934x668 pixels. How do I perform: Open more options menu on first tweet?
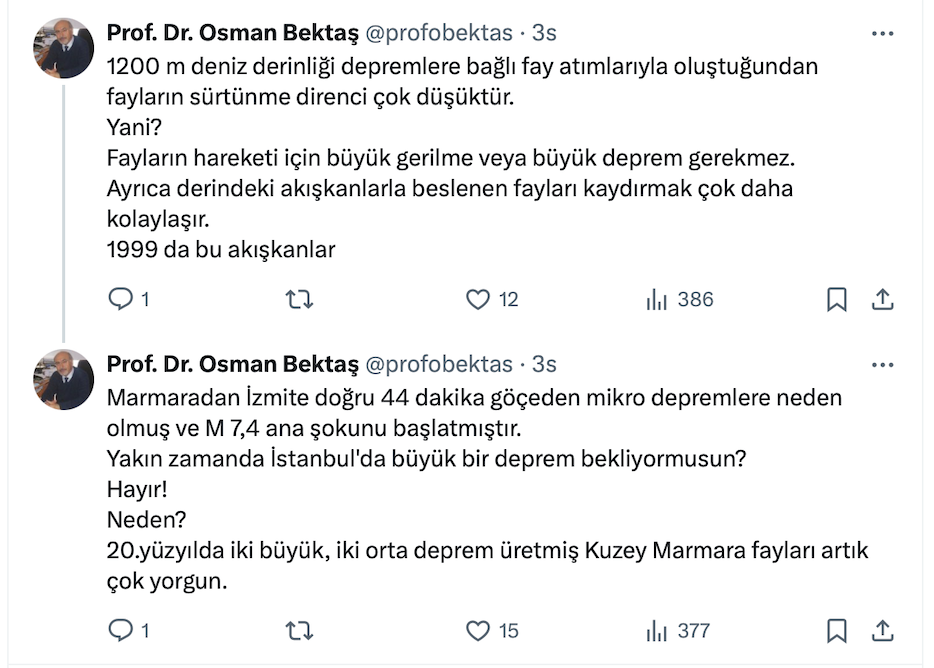click(882, 33)
